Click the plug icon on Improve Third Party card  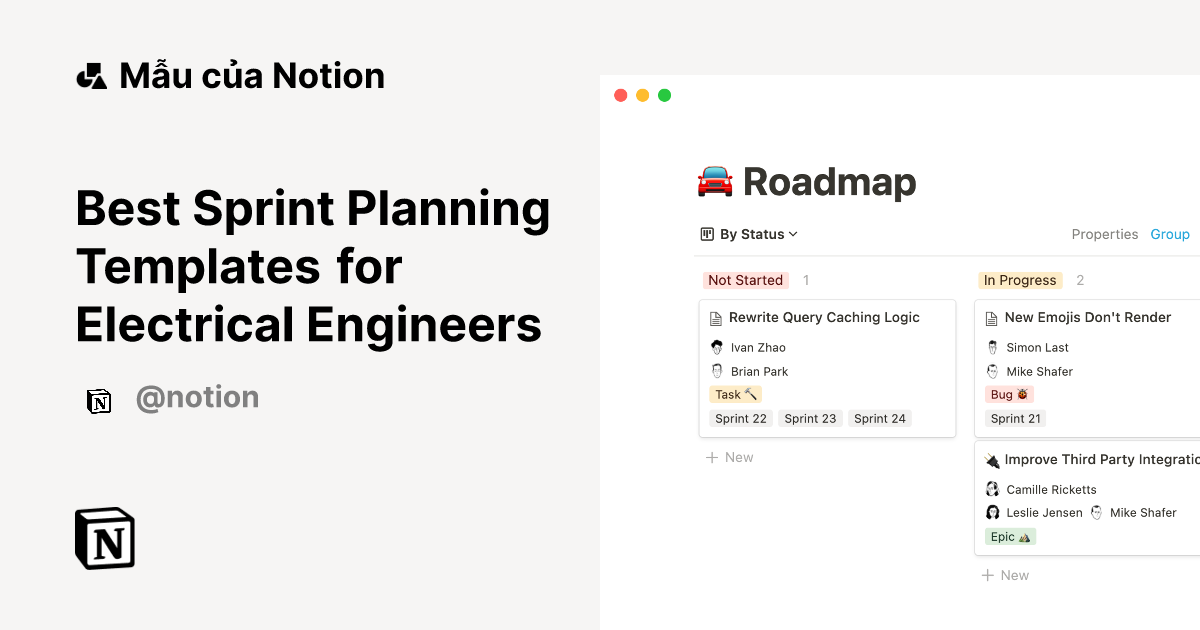(991, 460)
